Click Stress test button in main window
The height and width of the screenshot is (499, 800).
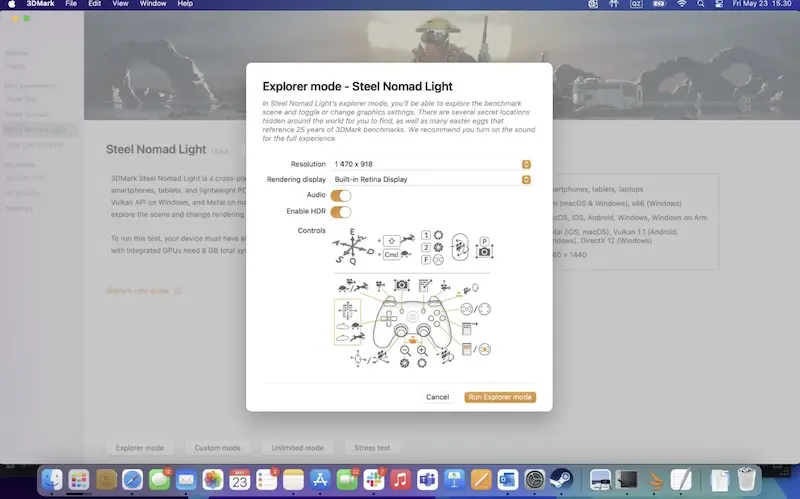tap(372, 447)
